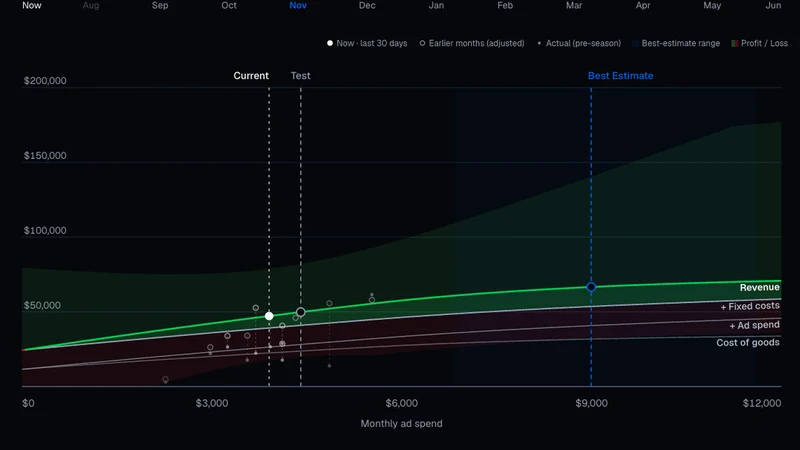
Task: Click the '+ Fixed costs' curve label
Action: click(750, 306)
